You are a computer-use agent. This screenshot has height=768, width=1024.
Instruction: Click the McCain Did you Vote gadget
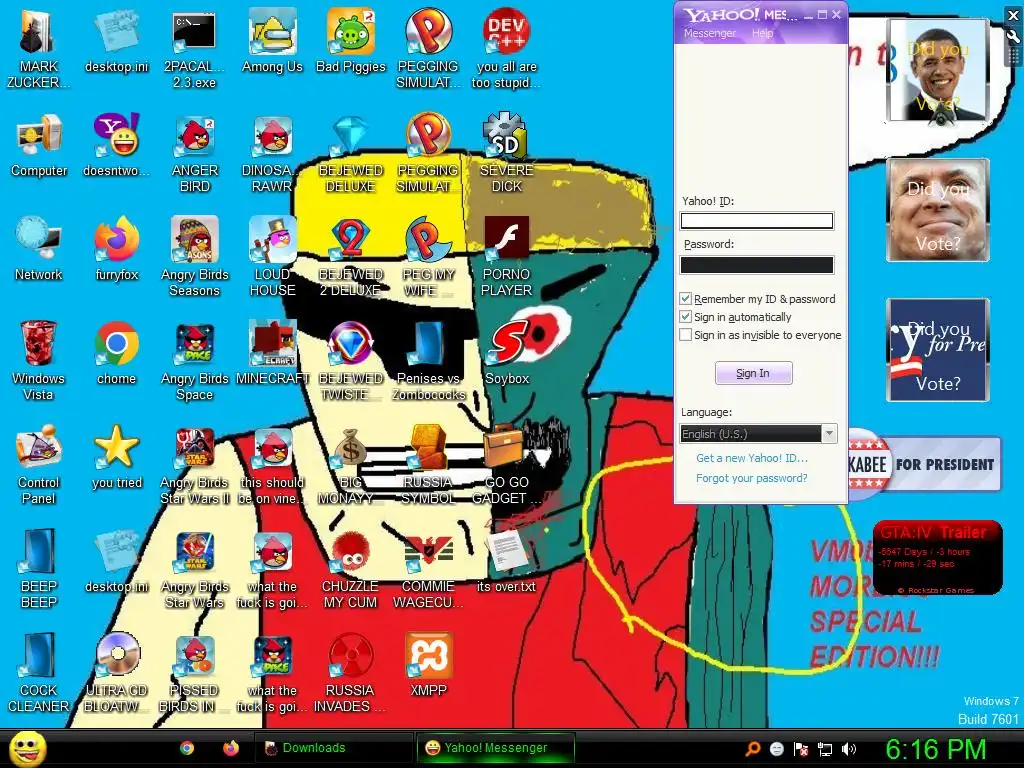[938, 210]
